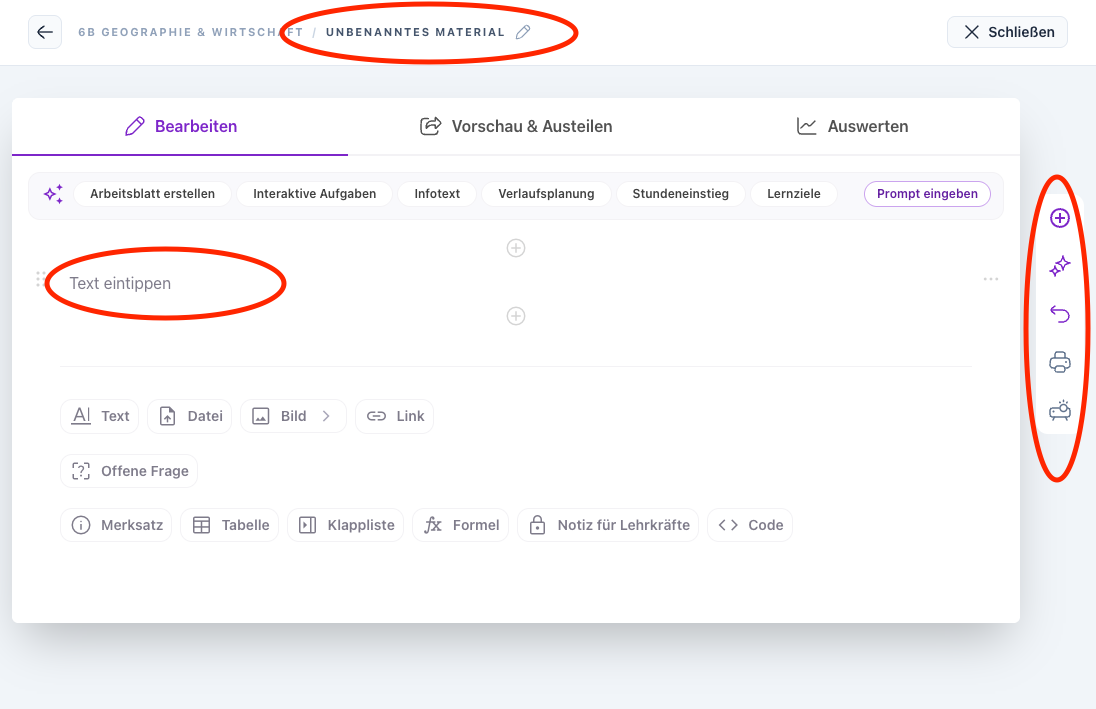Click the Prompt eingeben button
The height and width of the screenshot is (709, 1096).
pos(927,194)
